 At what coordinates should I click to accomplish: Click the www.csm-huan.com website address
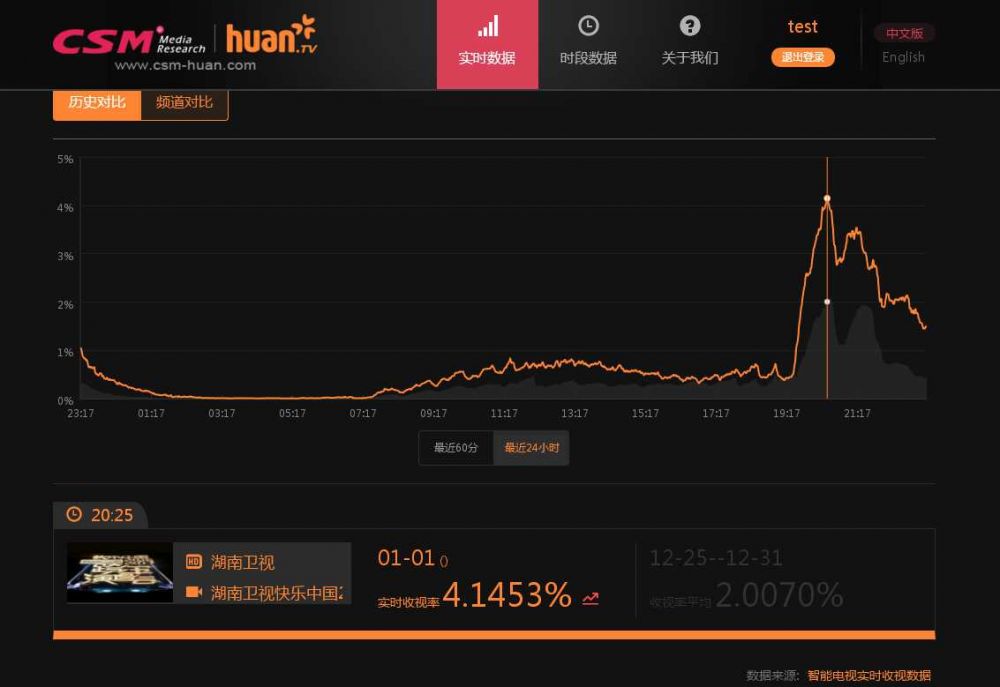(185, 66)
